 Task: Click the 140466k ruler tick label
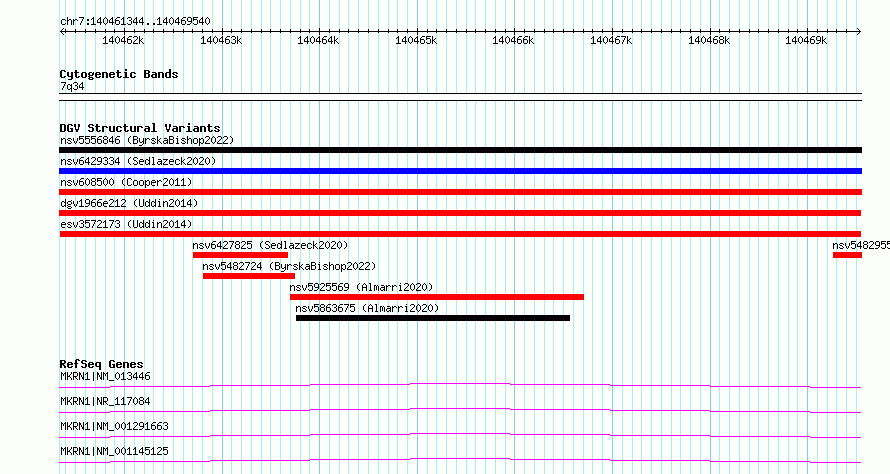tap(513, 40)
